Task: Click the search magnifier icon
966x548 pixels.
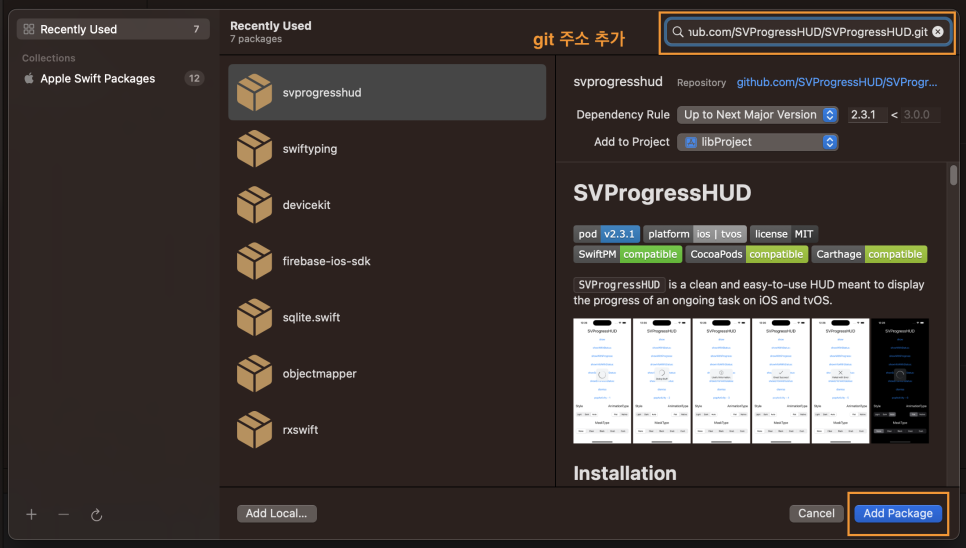Action: click(678, 31)
